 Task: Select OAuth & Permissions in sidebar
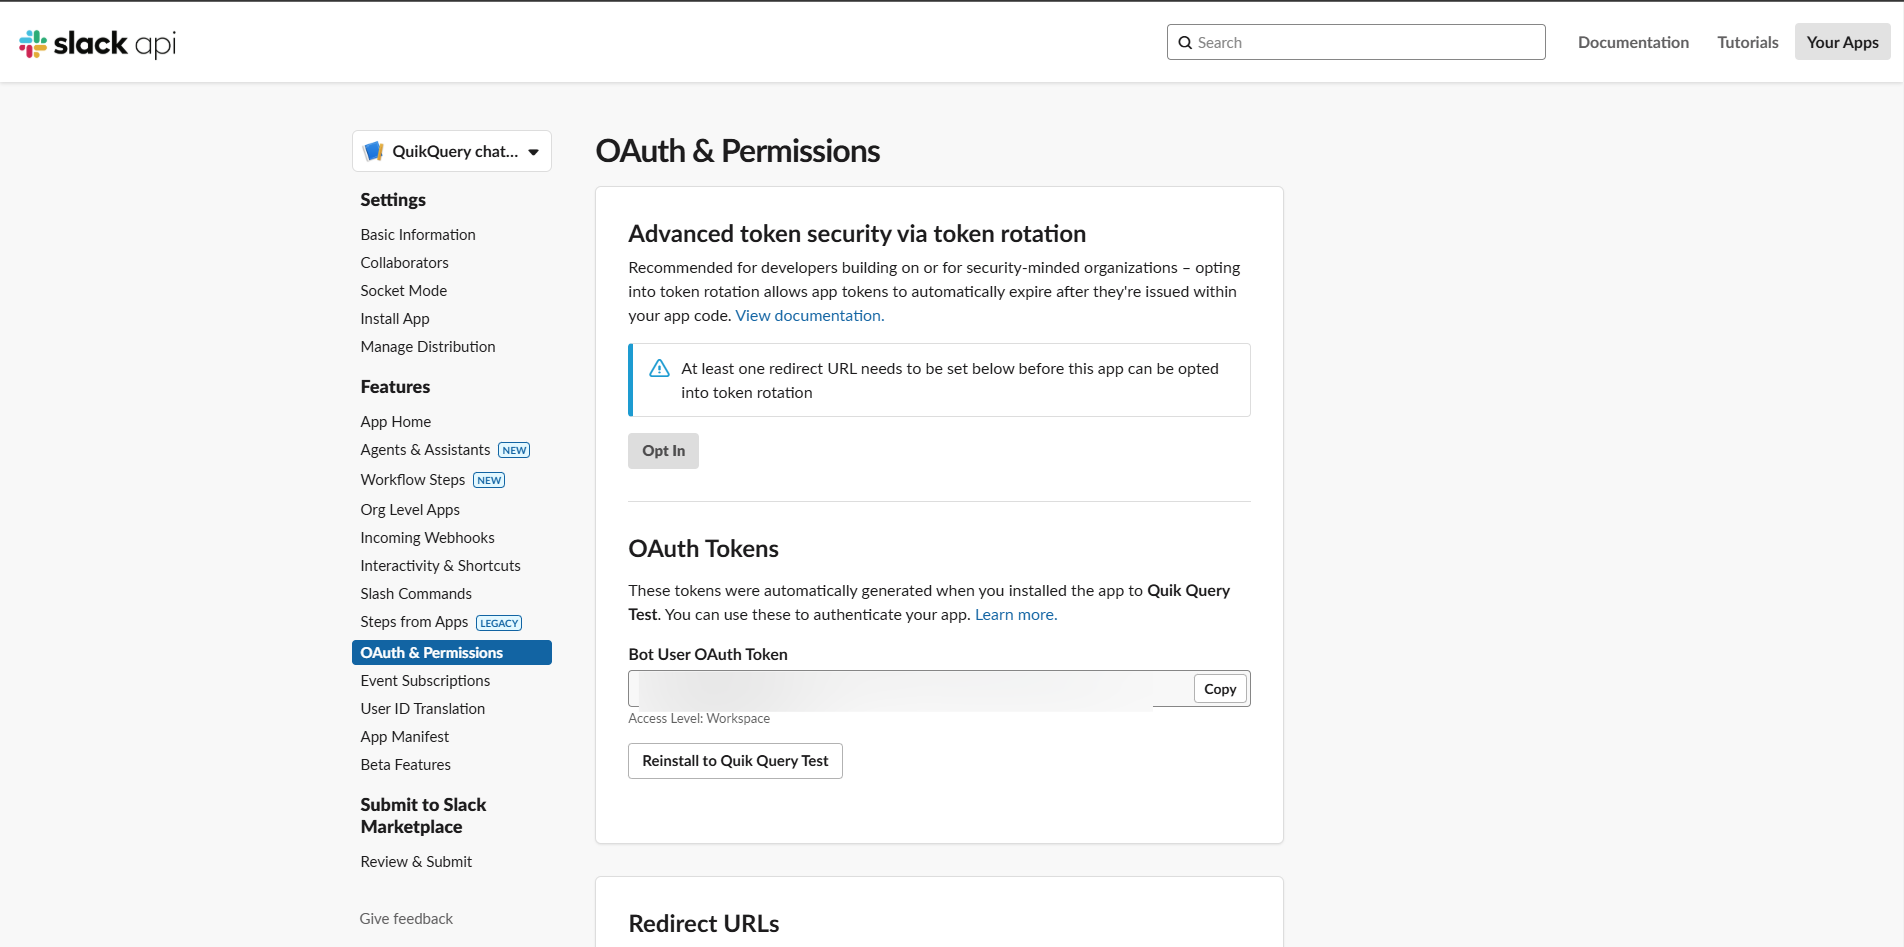pyautogui.click(x=452, y=653)
